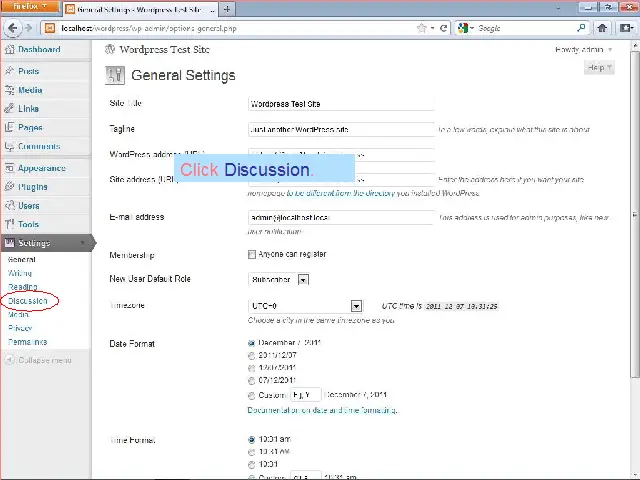Open Discussion settings in sidebar

point(28,301)
